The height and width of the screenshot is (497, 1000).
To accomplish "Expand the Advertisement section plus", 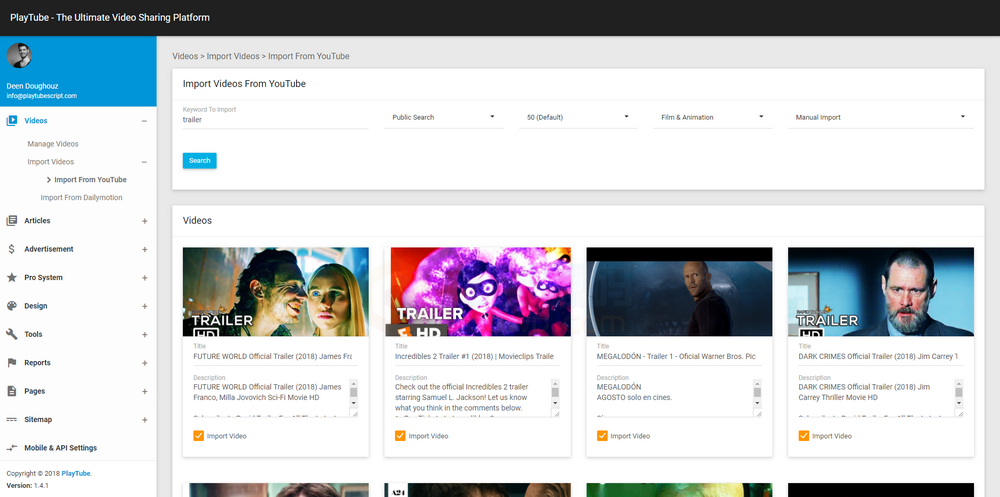I will 144,249.
